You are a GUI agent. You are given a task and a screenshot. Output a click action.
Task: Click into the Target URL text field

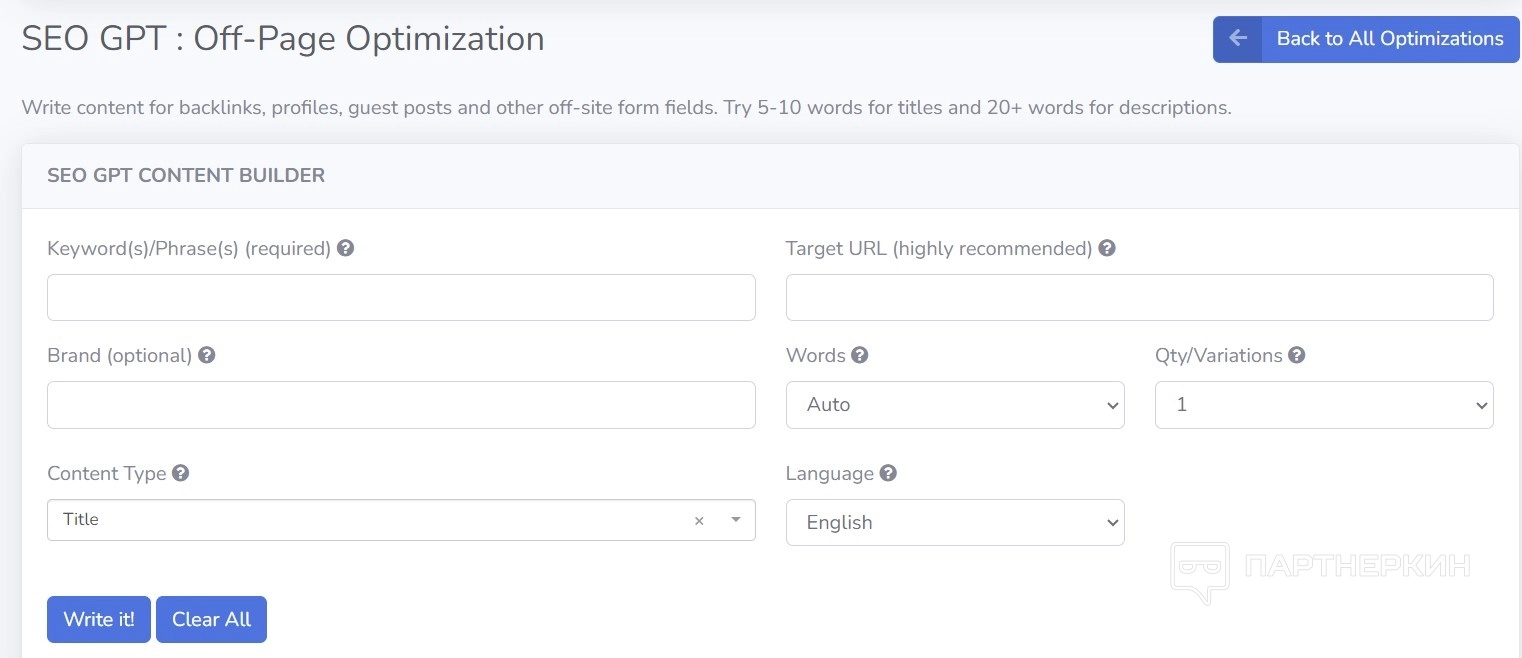pos(1139,298)
